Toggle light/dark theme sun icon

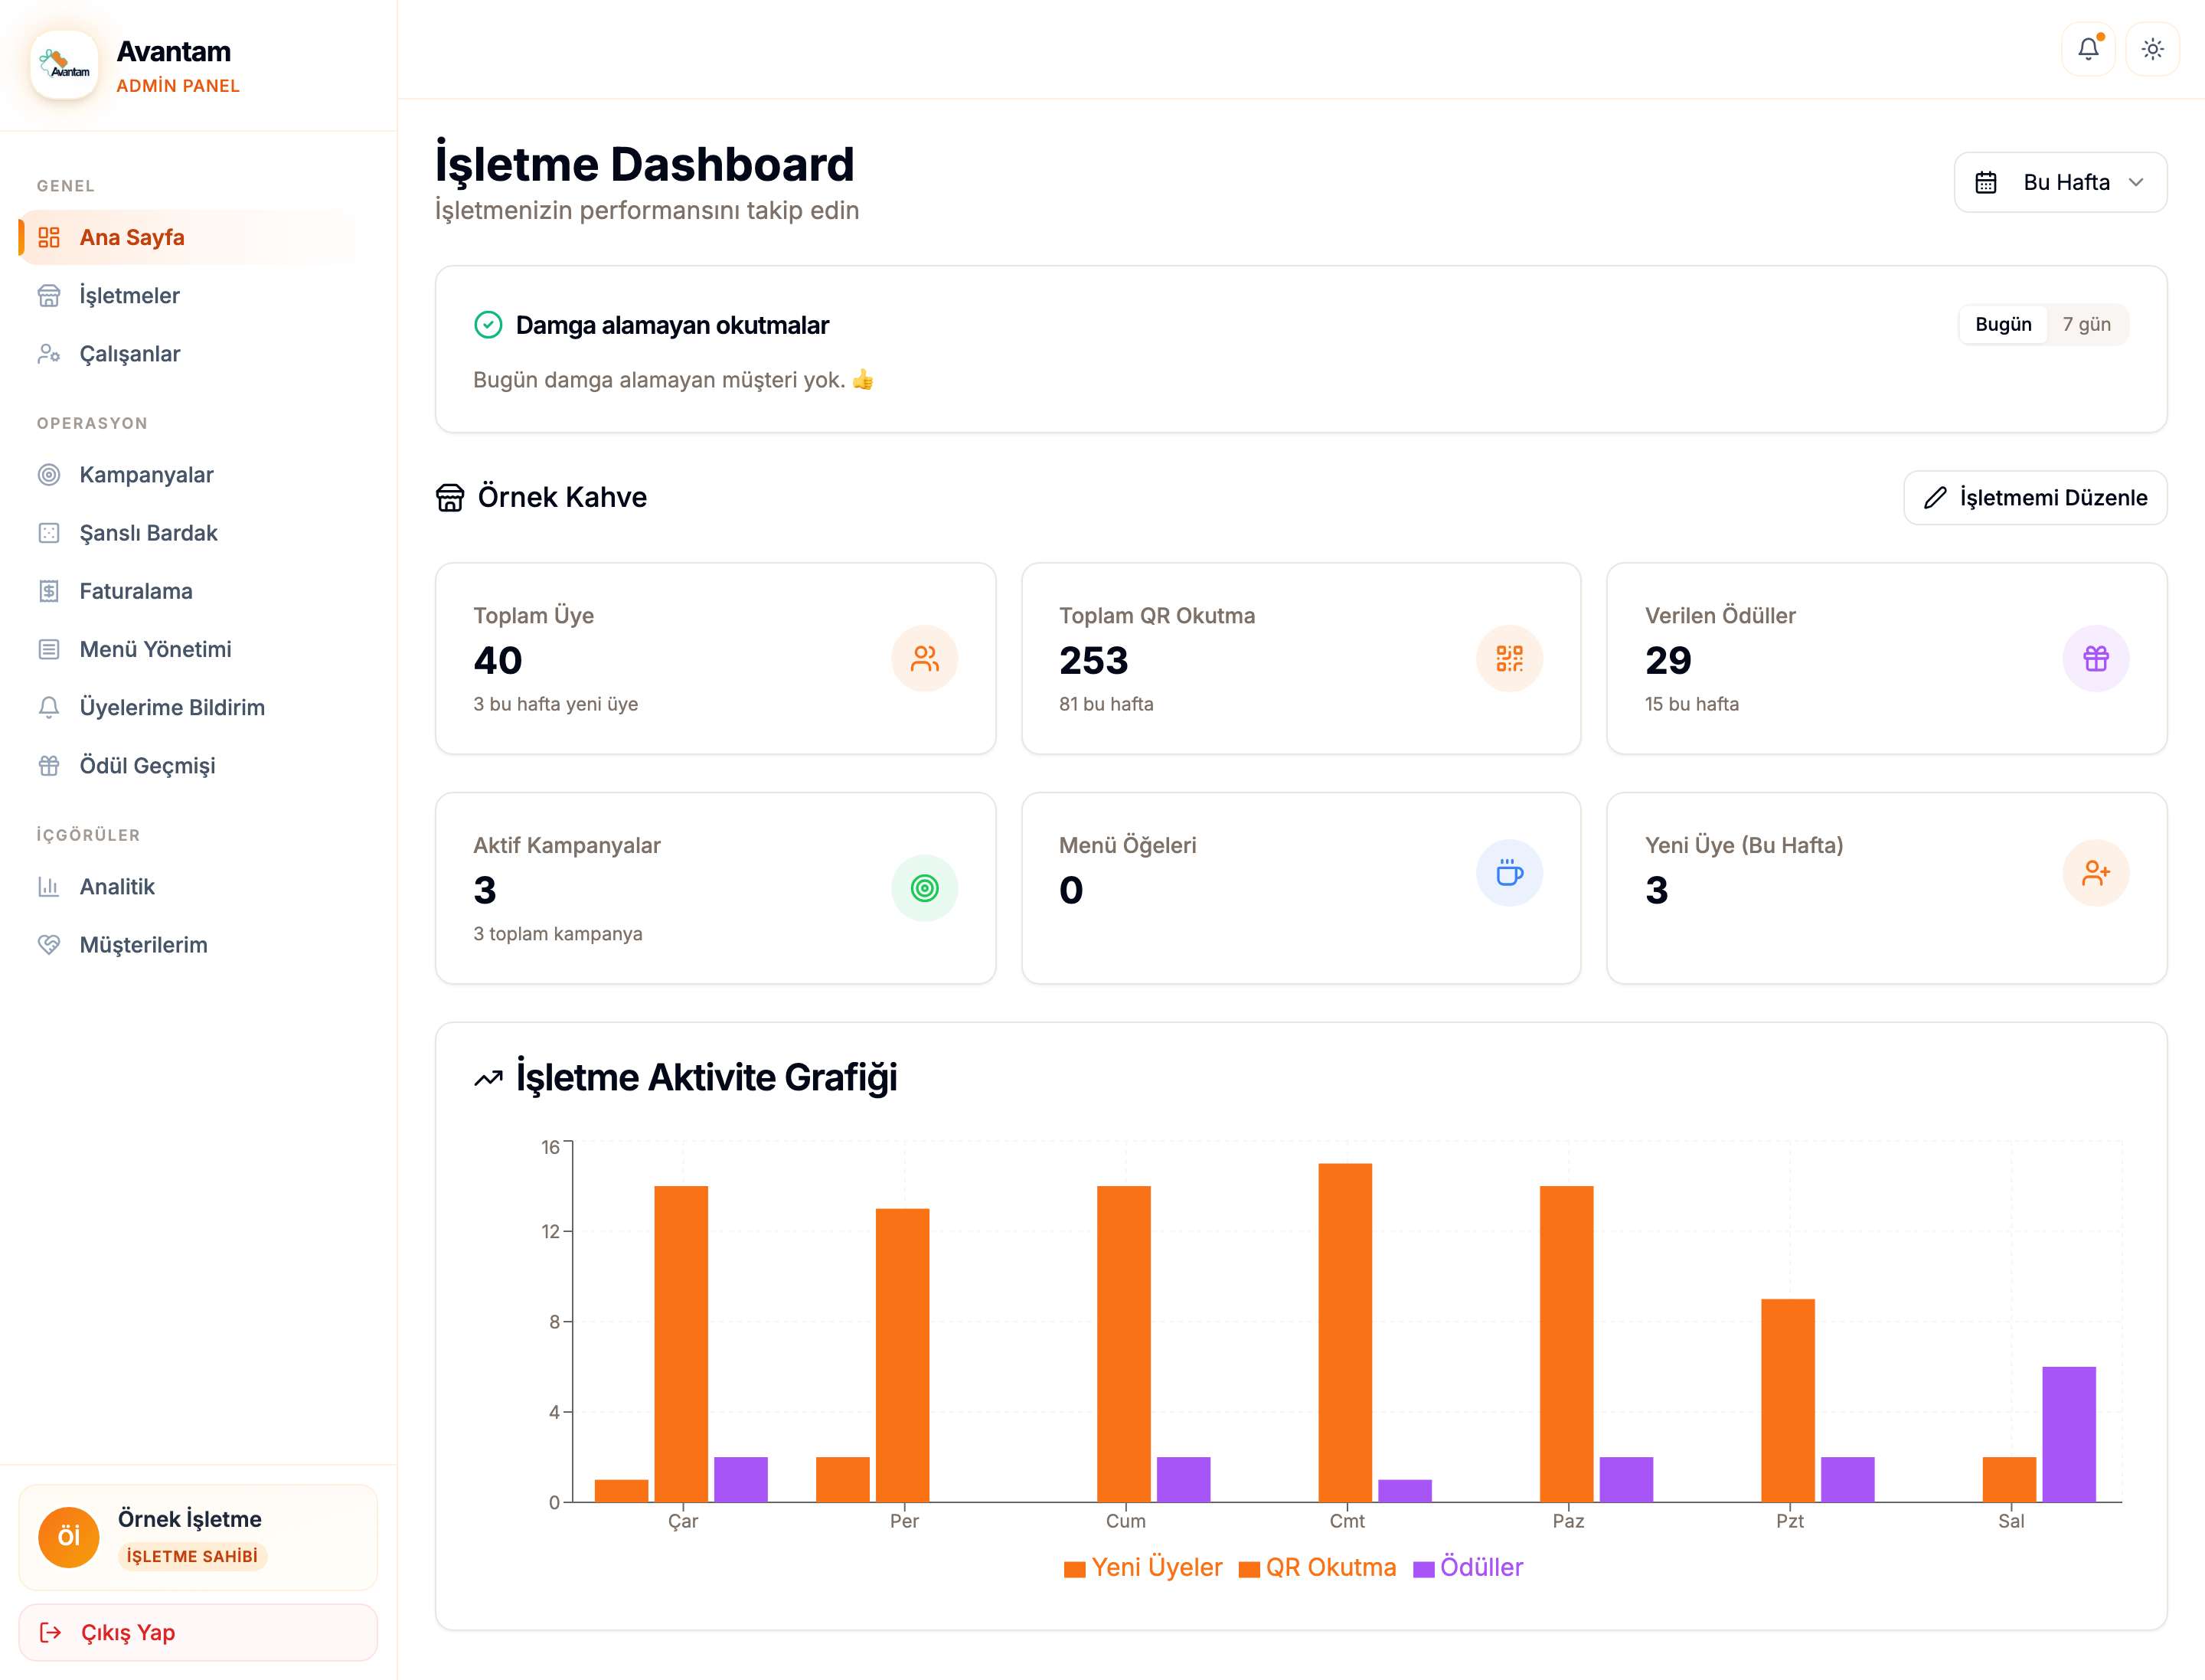pyautogui.click(x=2152, y=49)
